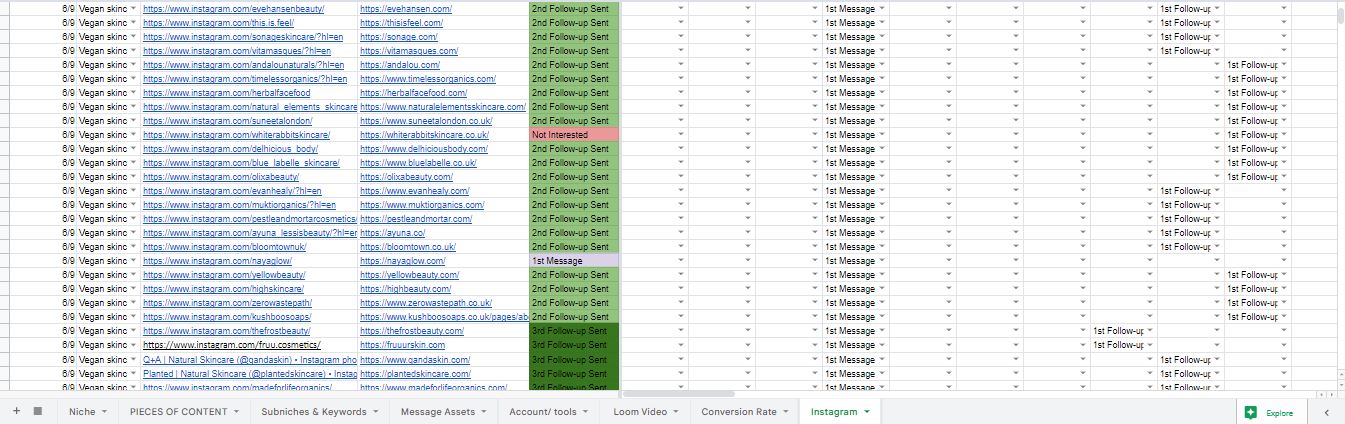This screenshot has height=424, width=1345.
Task: Open 1st Follow-up dropdown in thefrostbeauty row
Action: click(x=1149, y=331)
